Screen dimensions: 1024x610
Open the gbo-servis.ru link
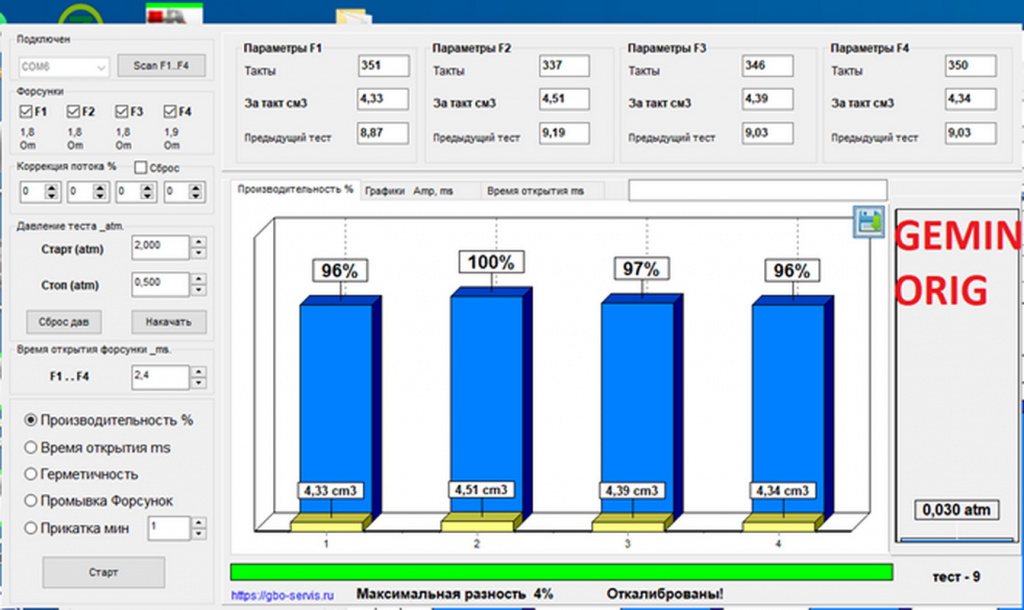pyautogui.click(x=282, y=596)
